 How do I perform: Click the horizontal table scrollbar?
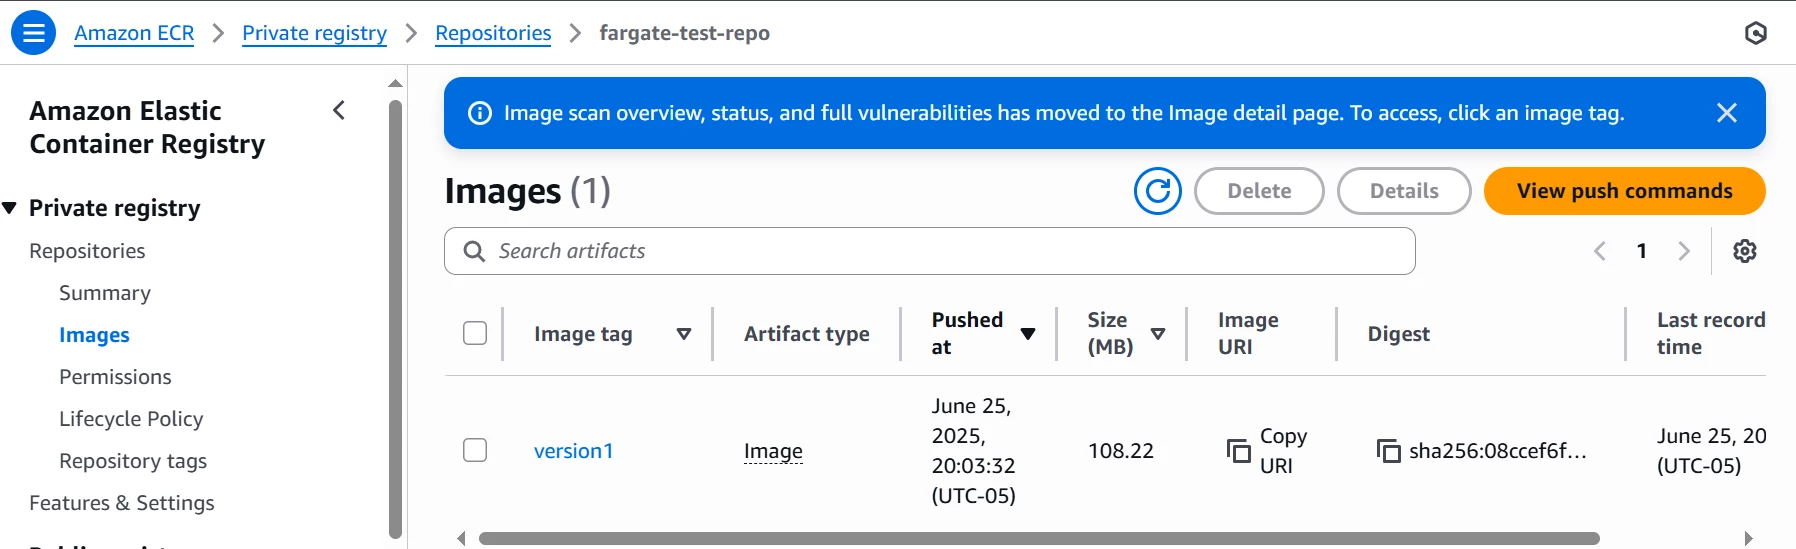point(1039,539)
